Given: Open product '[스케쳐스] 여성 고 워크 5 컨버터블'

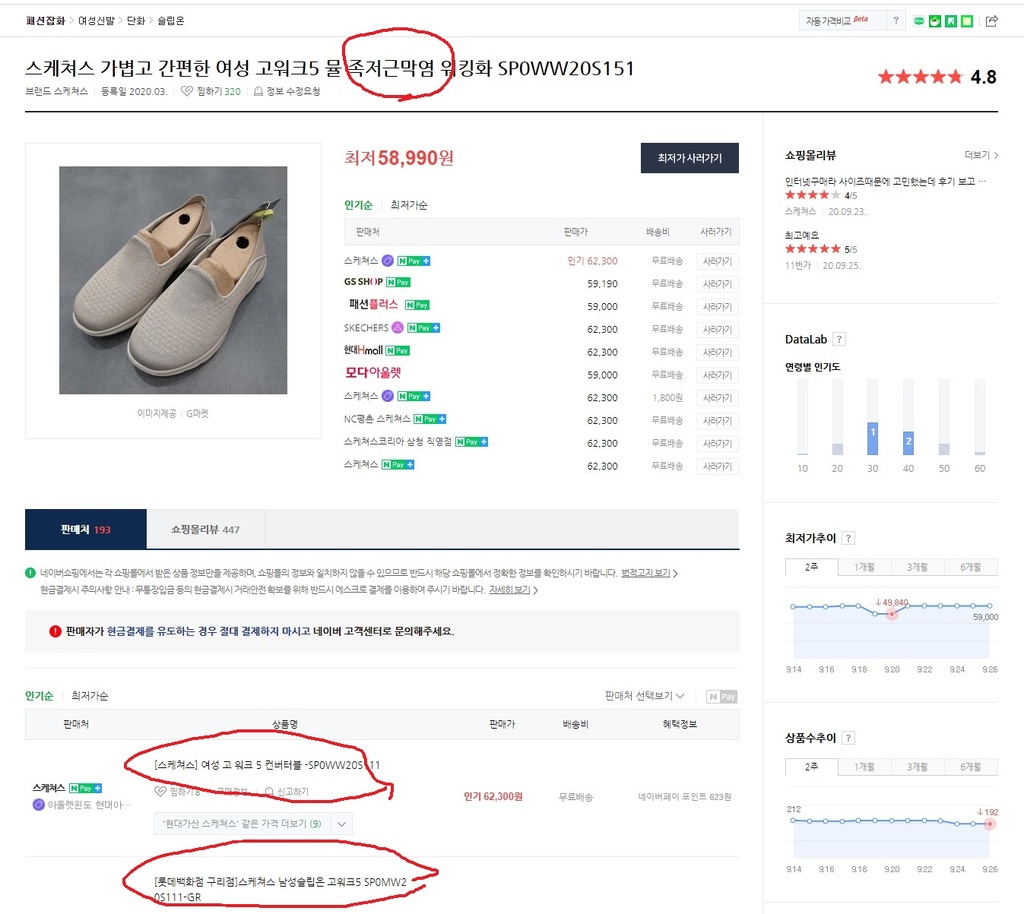Looking at the screenshot, I should [266, 765].
